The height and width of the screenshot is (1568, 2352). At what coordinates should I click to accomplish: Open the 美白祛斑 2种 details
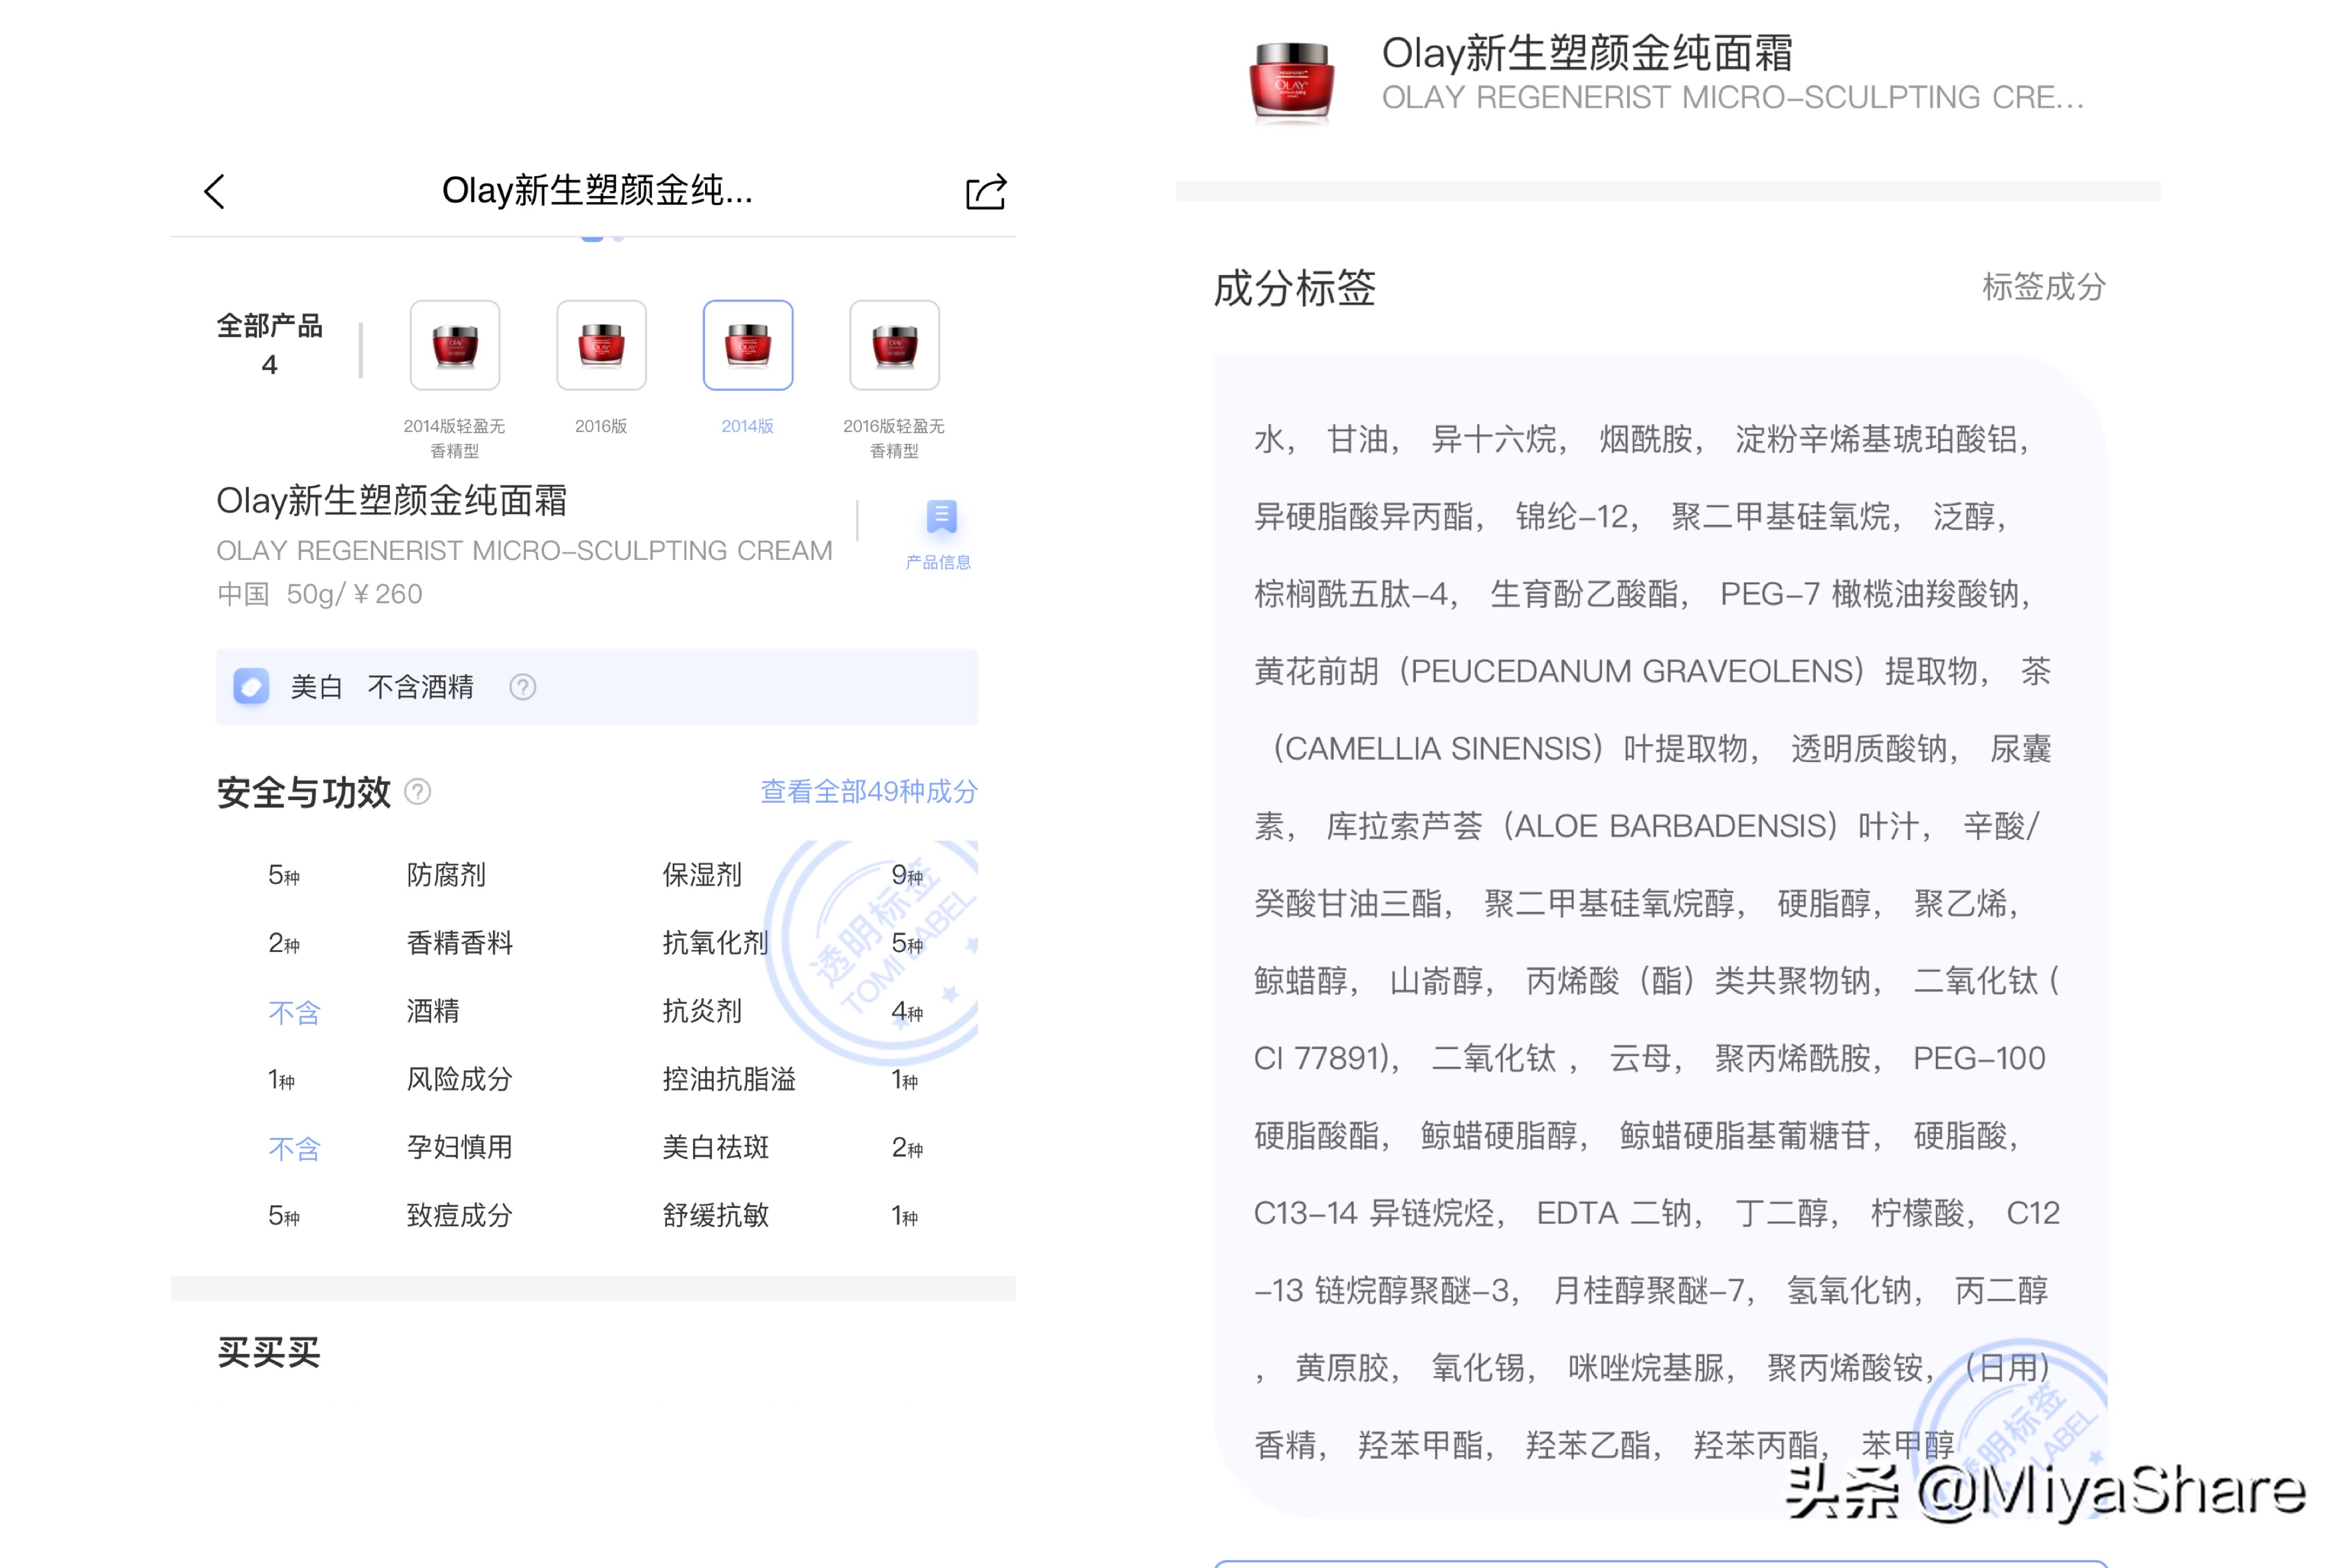pyautogui.click(x=715, y=1147)
